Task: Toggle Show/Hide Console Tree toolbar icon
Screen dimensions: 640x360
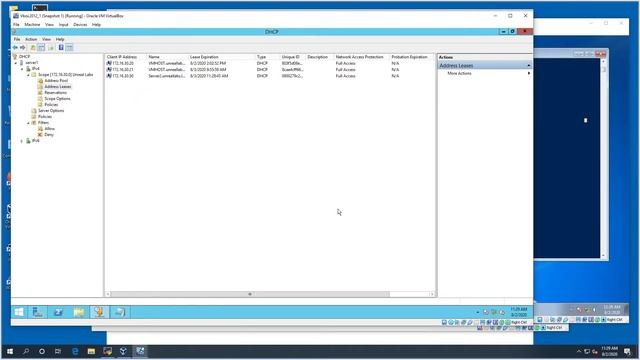Action: (41, 48)
